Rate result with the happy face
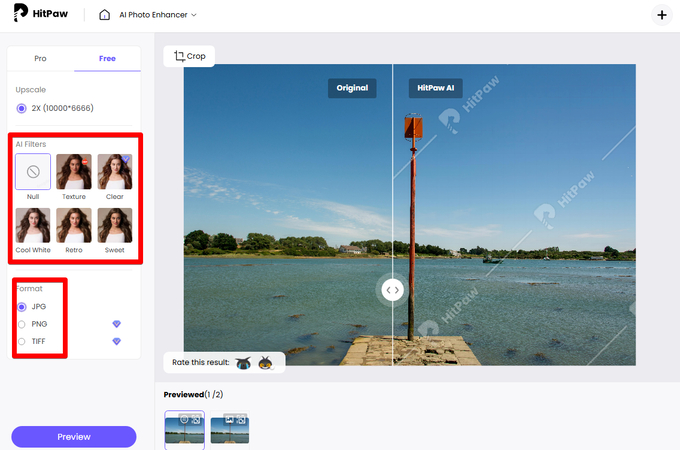The height and width of the screenshot is (450, 680). point(265,362)
